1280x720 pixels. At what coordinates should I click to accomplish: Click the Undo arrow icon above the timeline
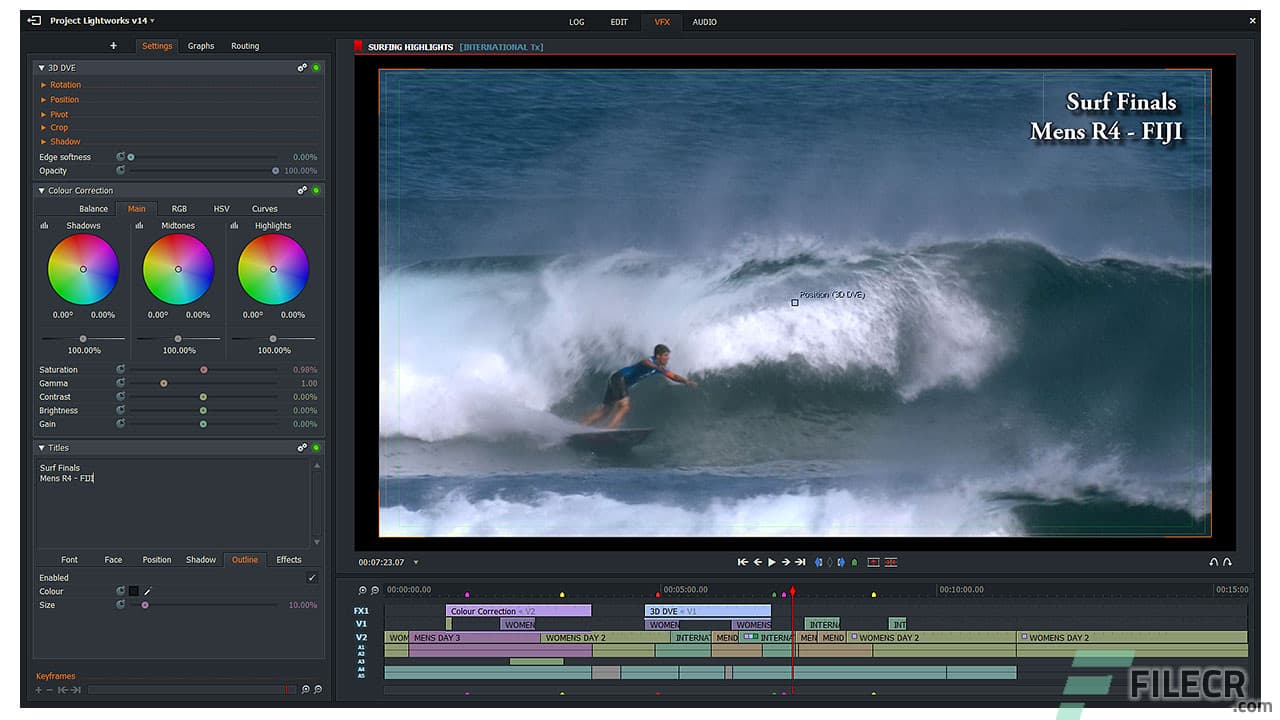[1213, 562]
